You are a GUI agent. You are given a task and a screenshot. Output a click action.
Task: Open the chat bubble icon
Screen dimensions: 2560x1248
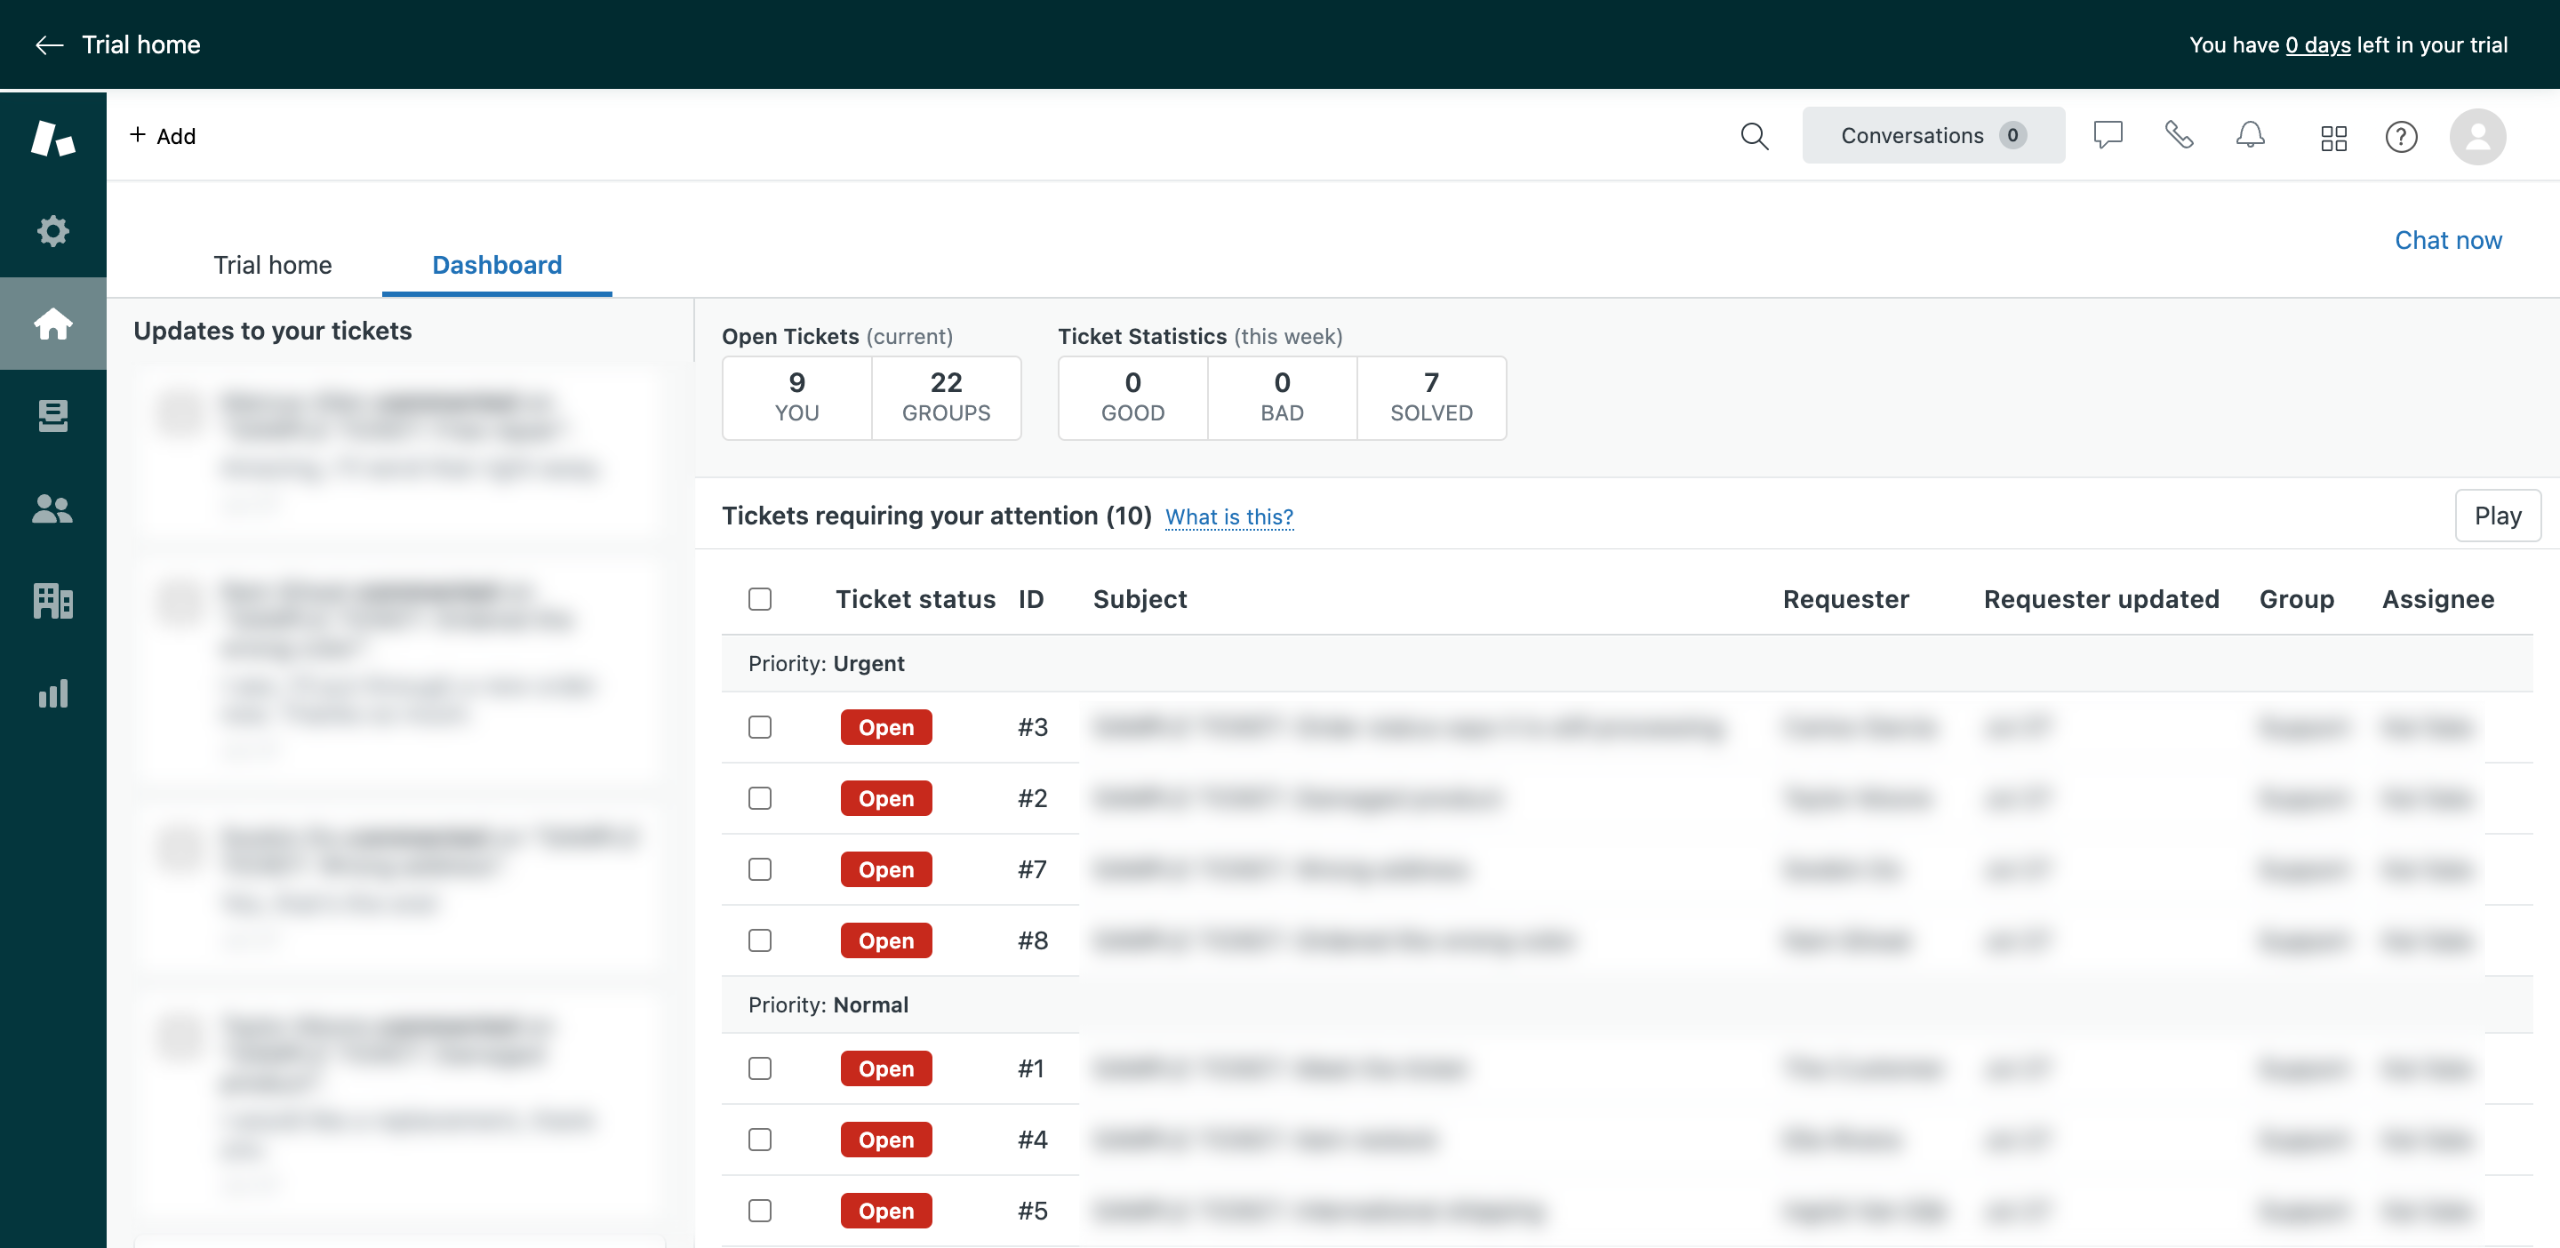[2108, 135]
